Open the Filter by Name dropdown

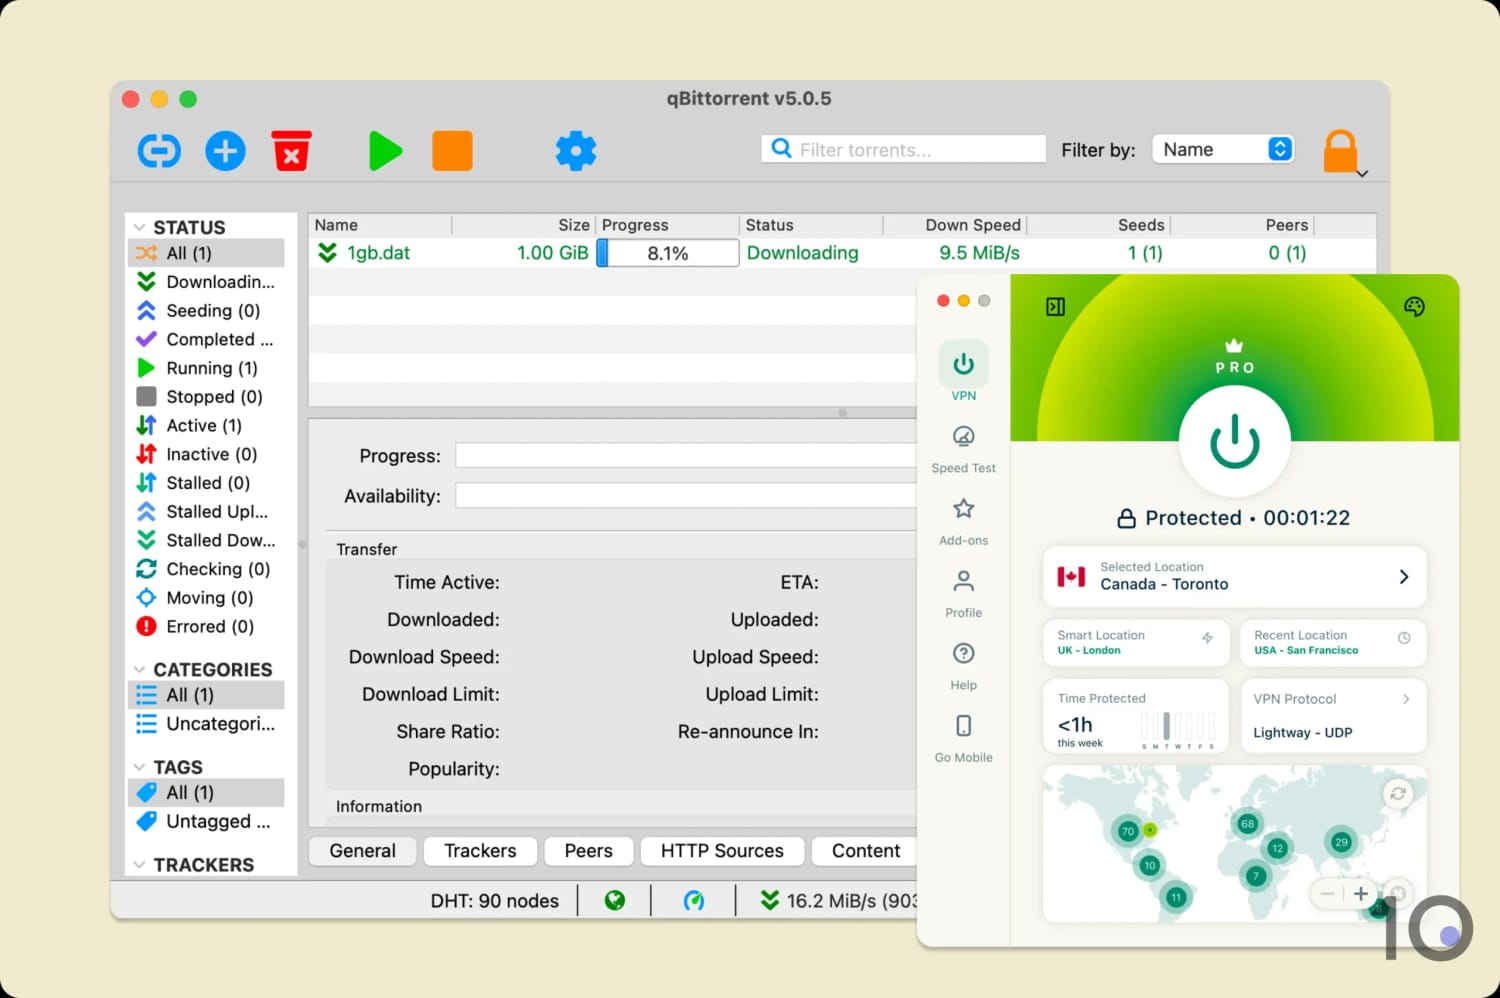click(1223, 149)
